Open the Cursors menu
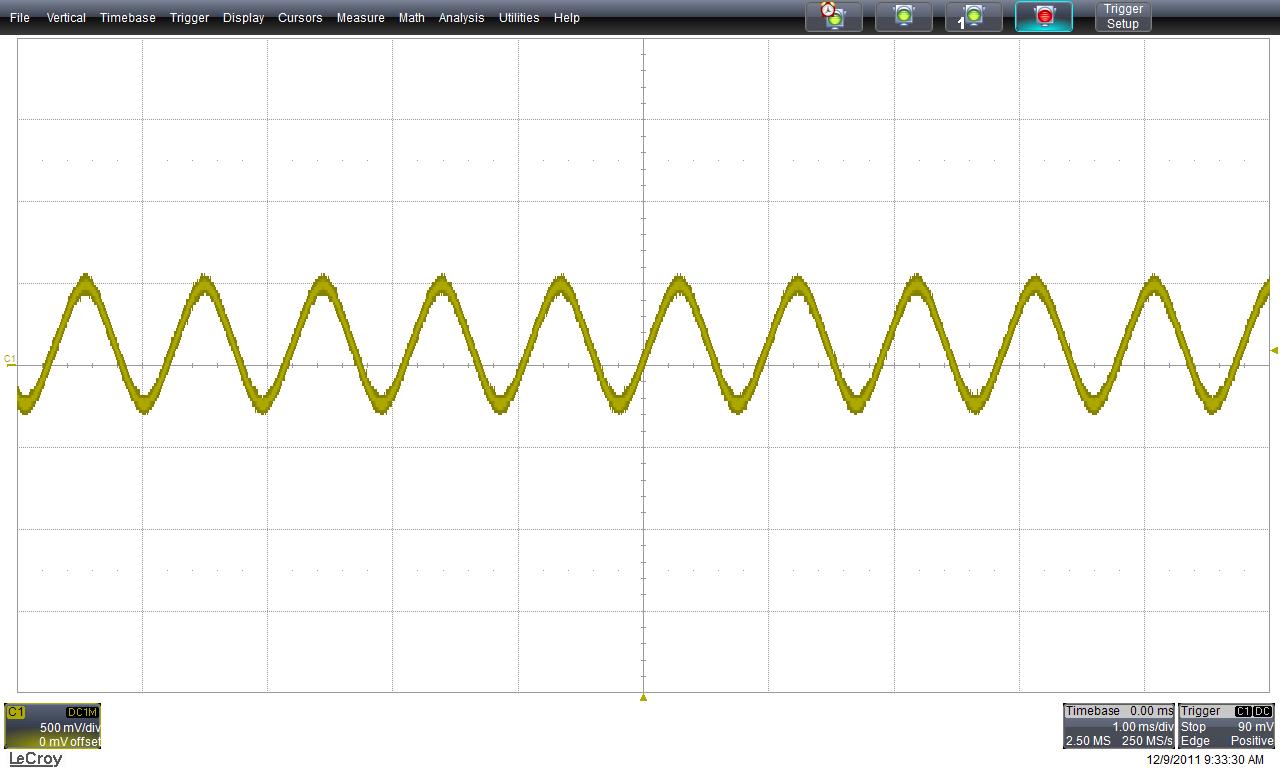Image resolution: width=1280 pixels, height=768 pixels. 300,18
